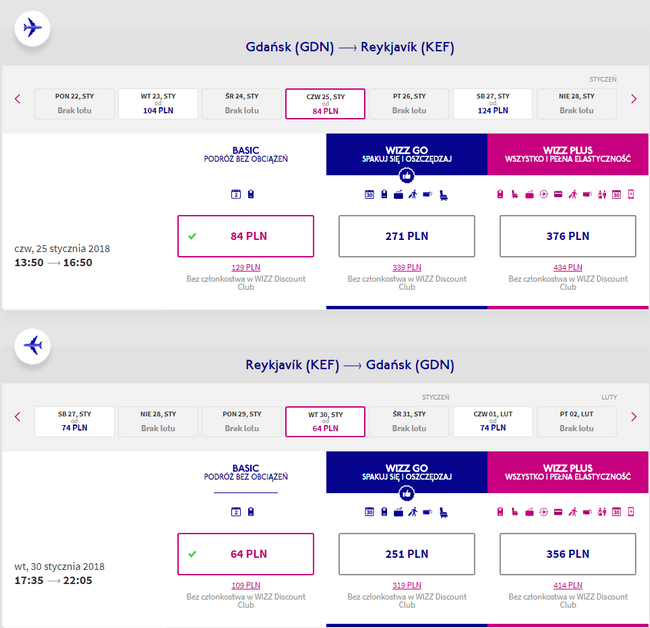Image resolution: width=650 pixels, height=628 pixels.
Task: Click the WIZZ PLUS phone icon on the outbound flight
Action: point(631,194)
